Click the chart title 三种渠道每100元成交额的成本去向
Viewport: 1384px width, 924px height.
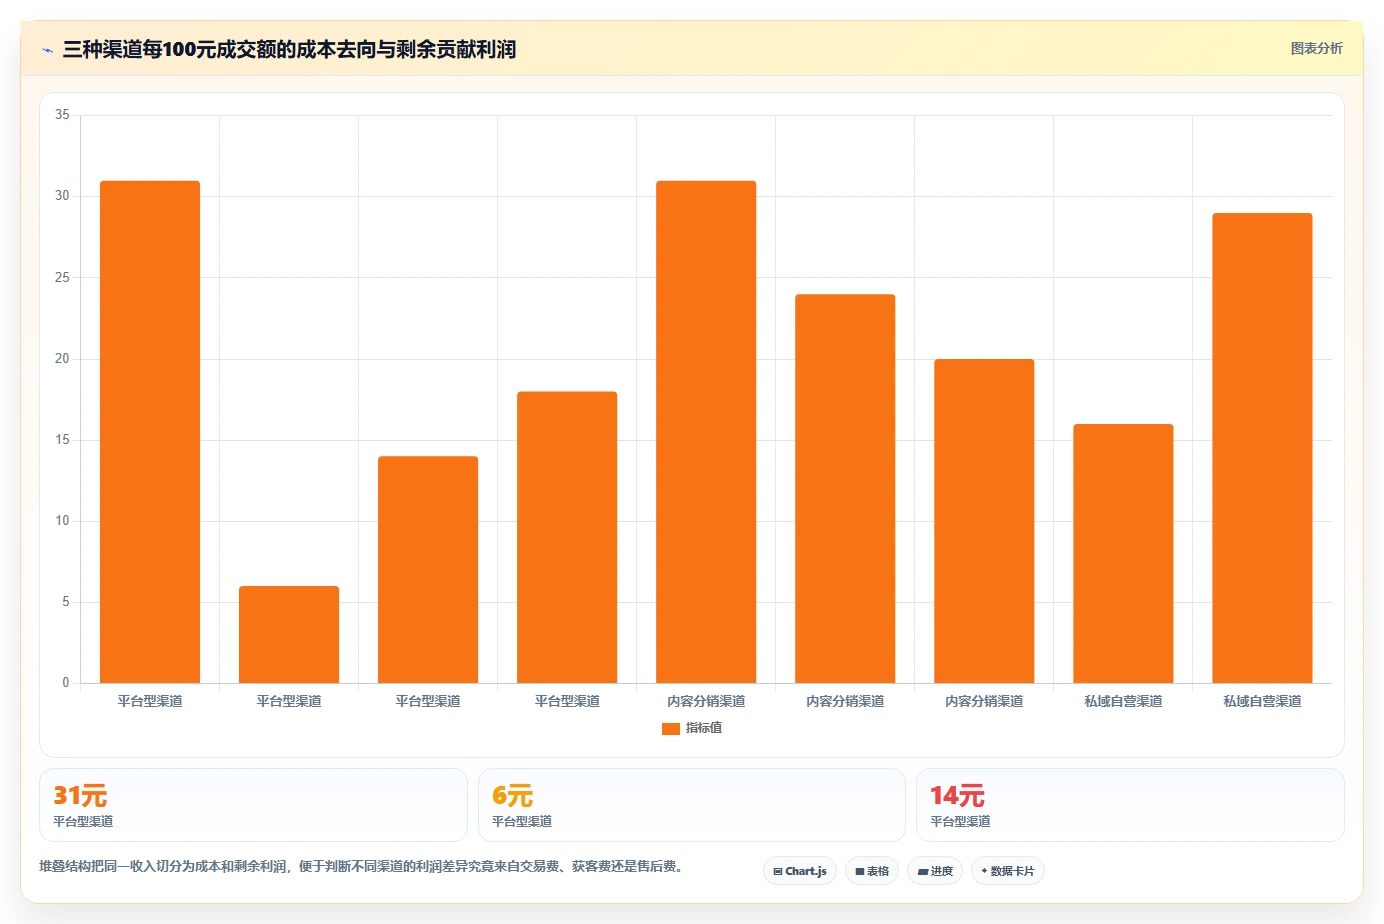click(x=289, y=49)
